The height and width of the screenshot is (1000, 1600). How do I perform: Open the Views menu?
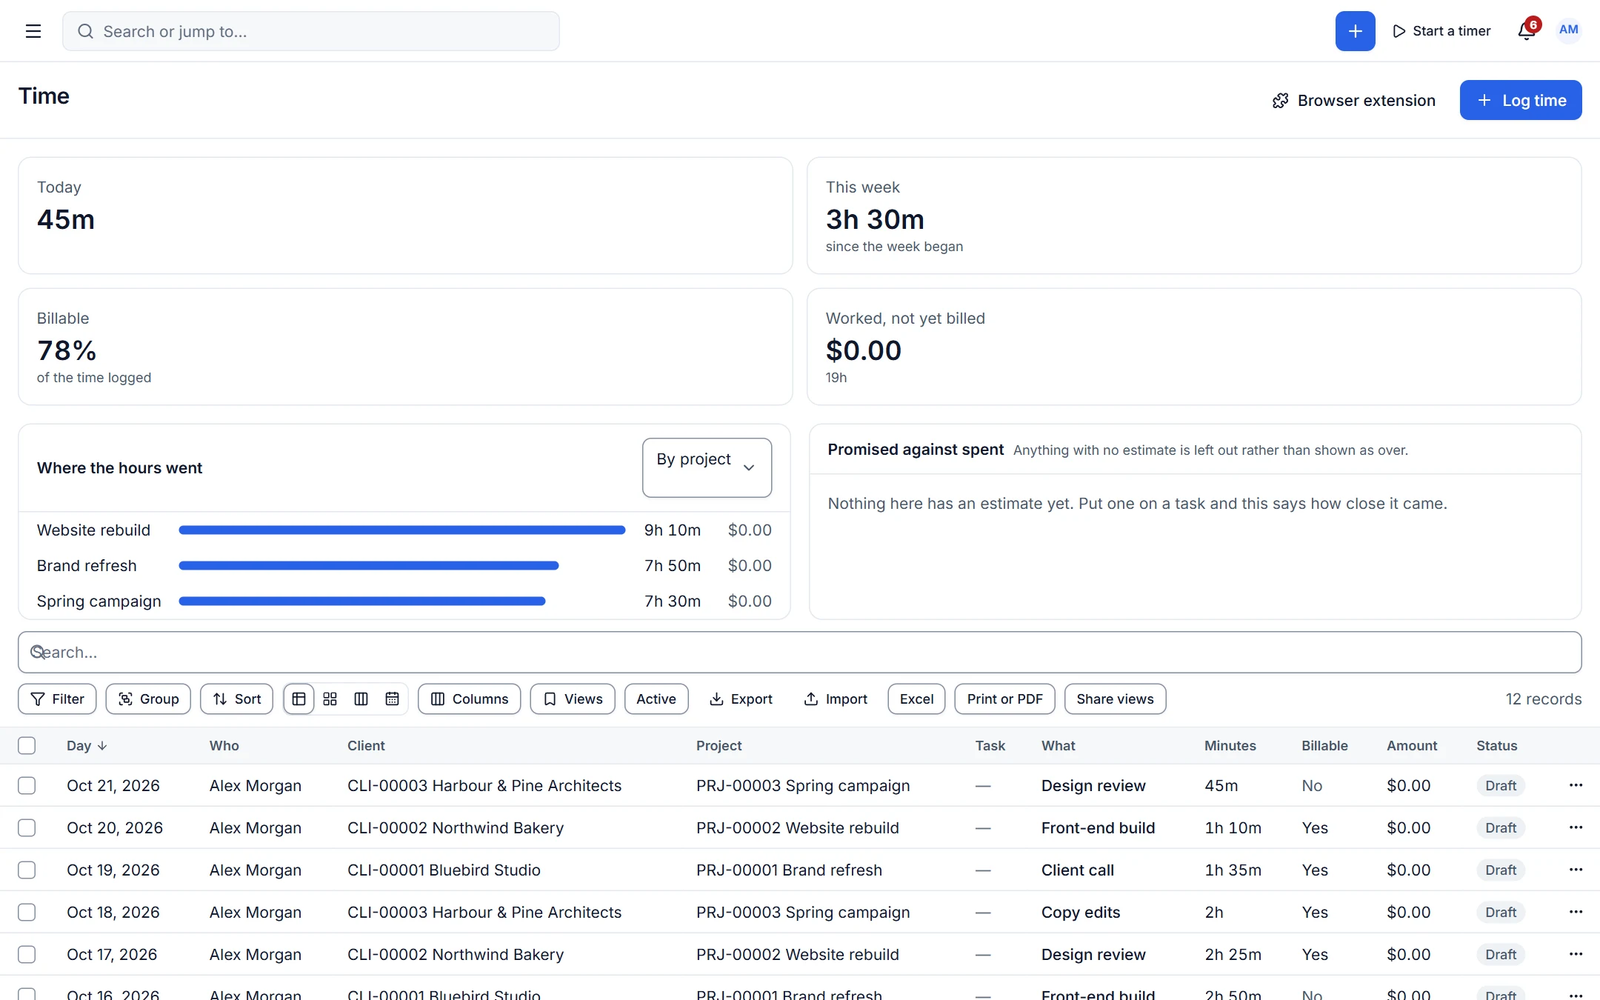[x=573, y=699]
